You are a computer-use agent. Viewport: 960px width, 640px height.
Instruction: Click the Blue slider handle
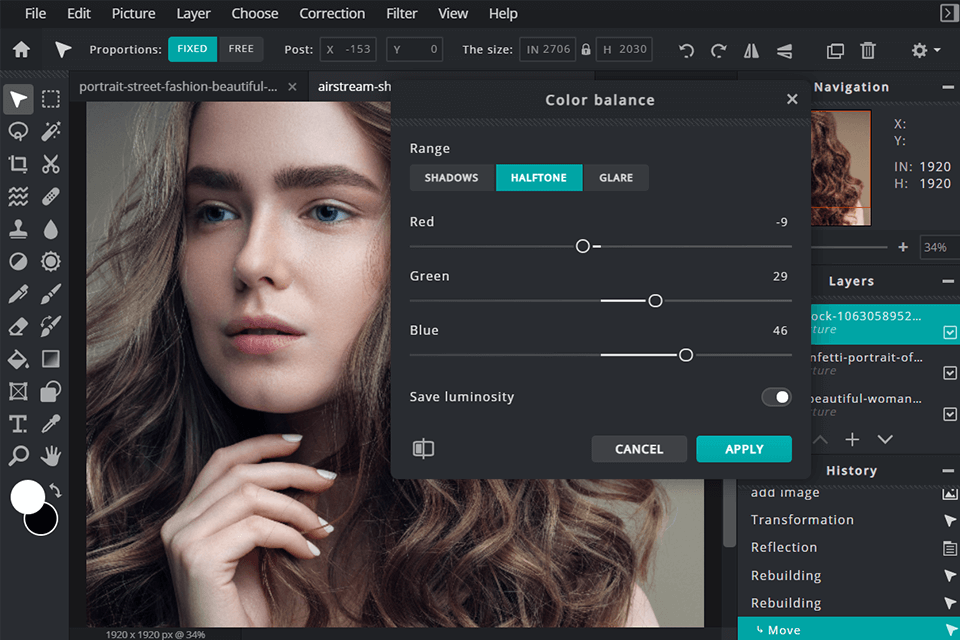pos(686,355)
